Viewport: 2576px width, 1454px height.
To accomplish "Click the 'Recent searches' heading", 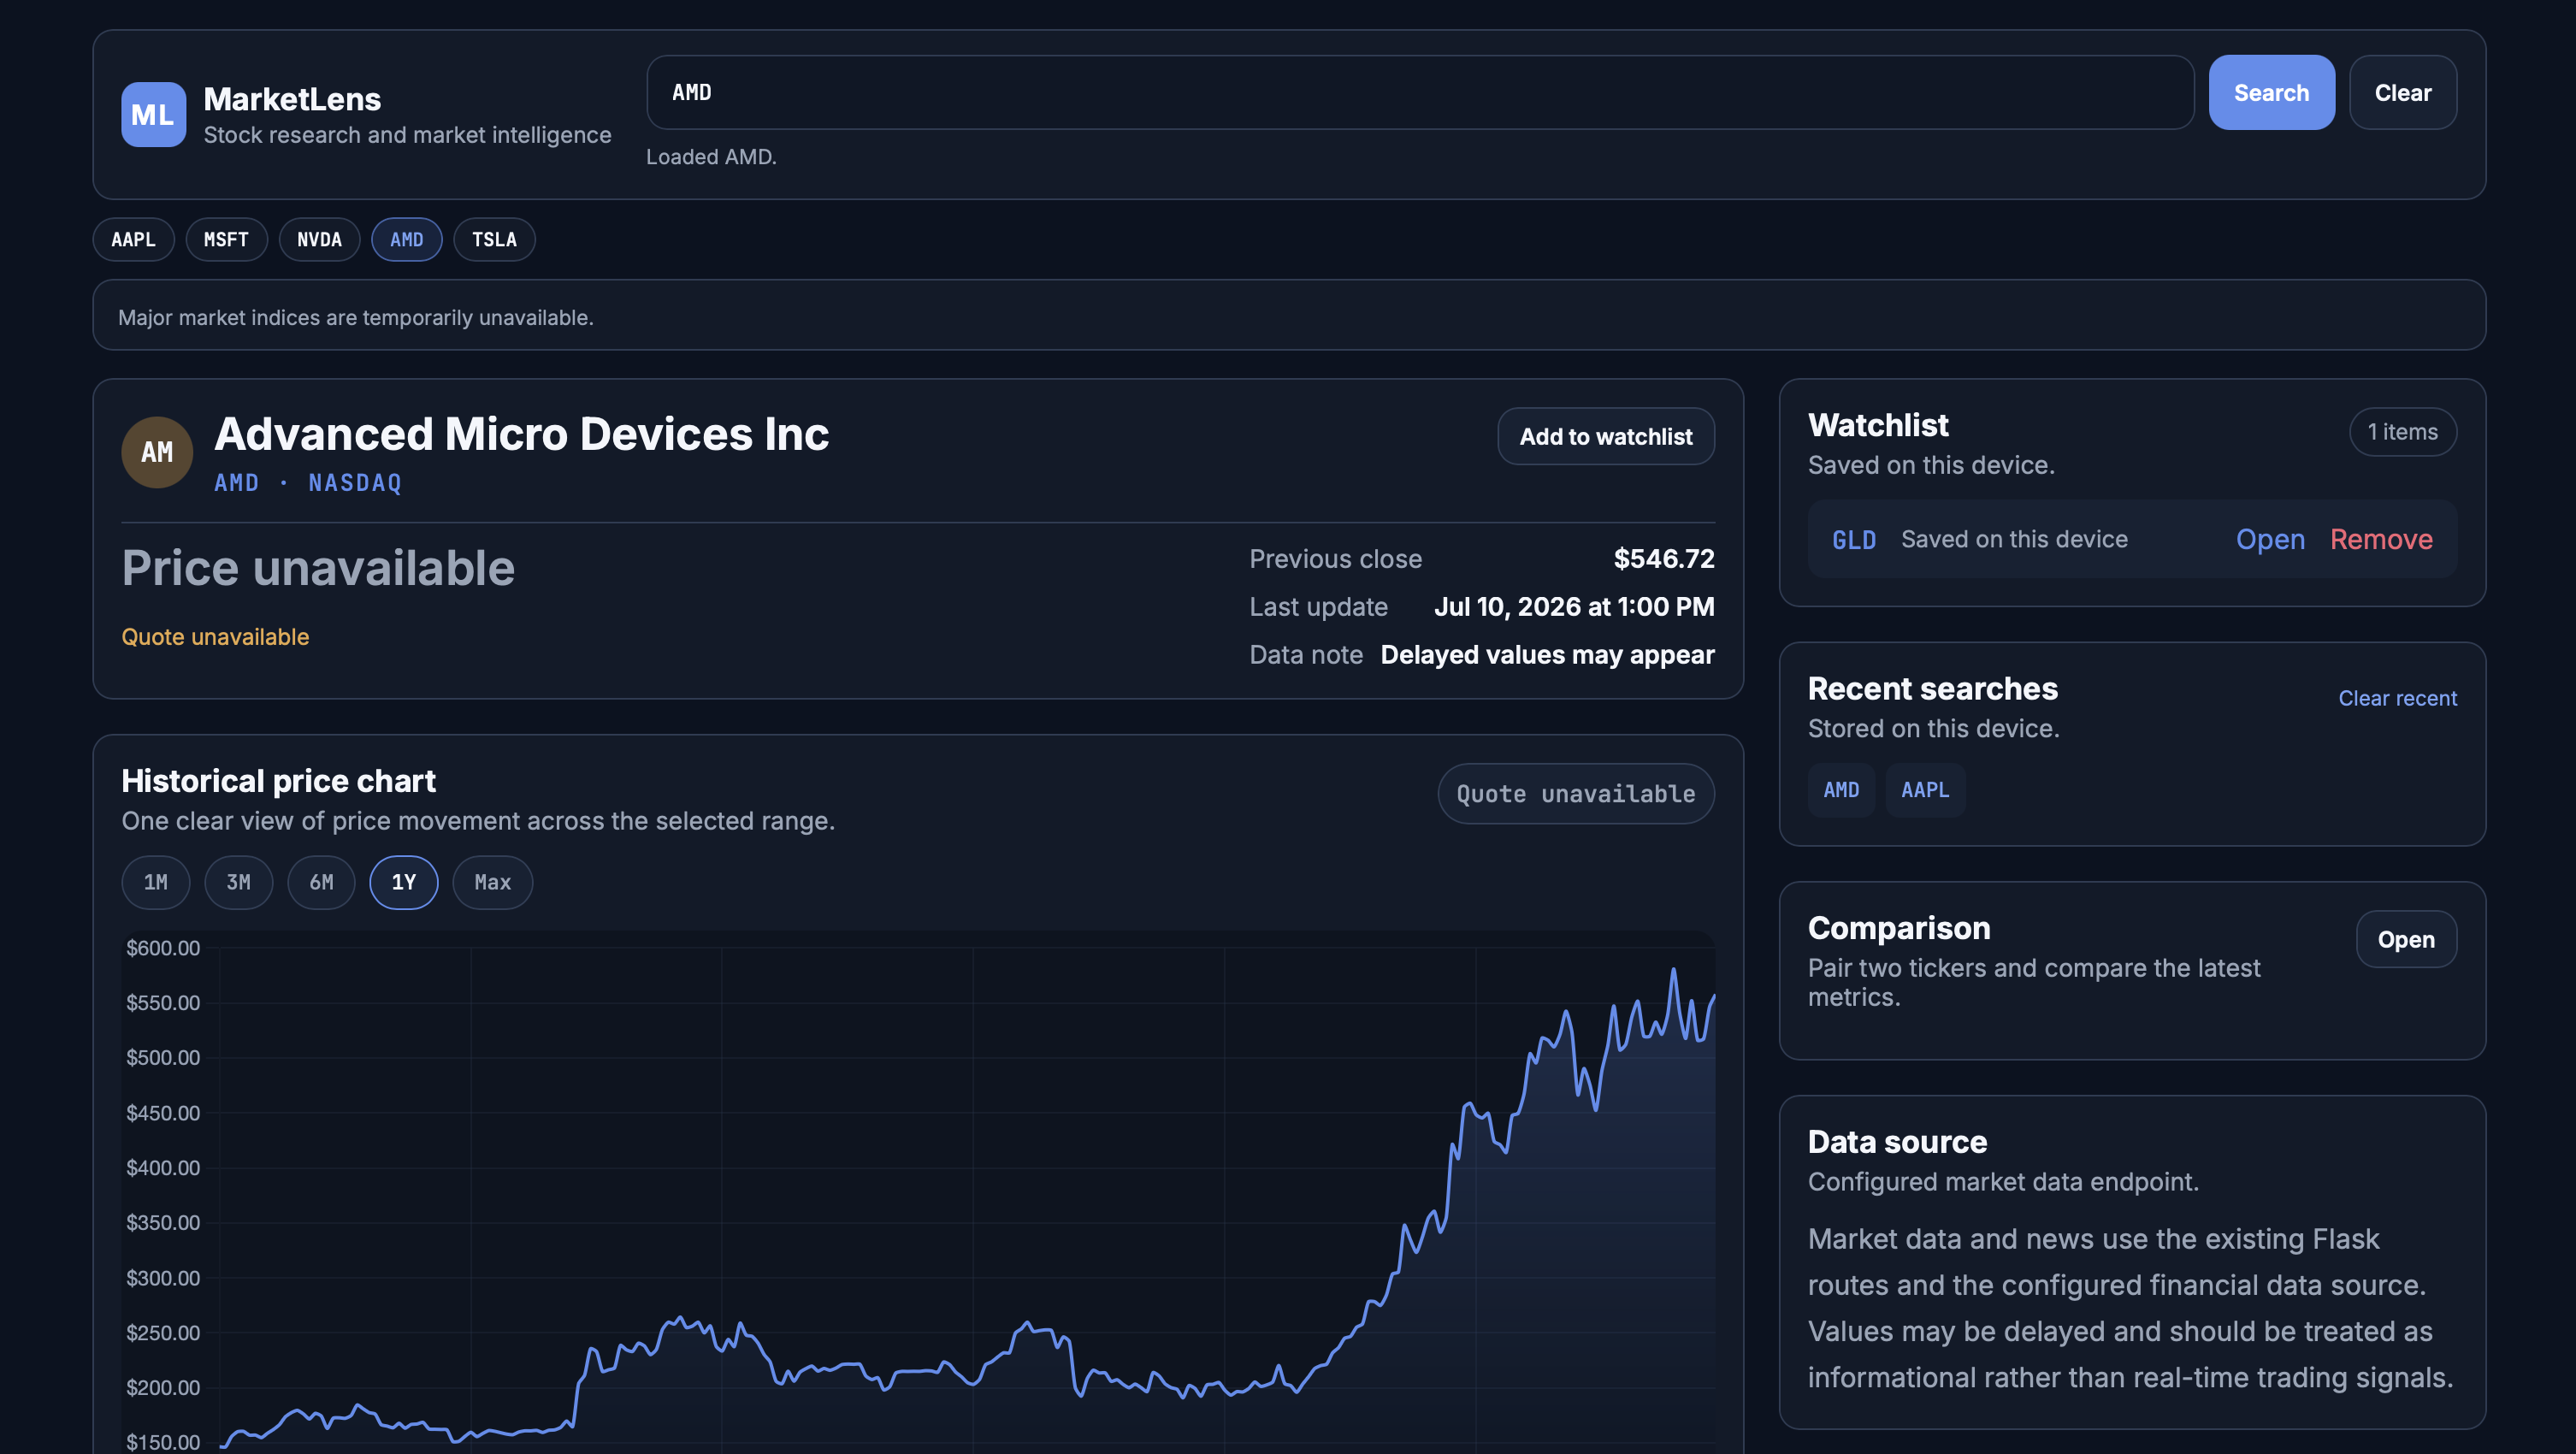I will [x=1932, y=689].
